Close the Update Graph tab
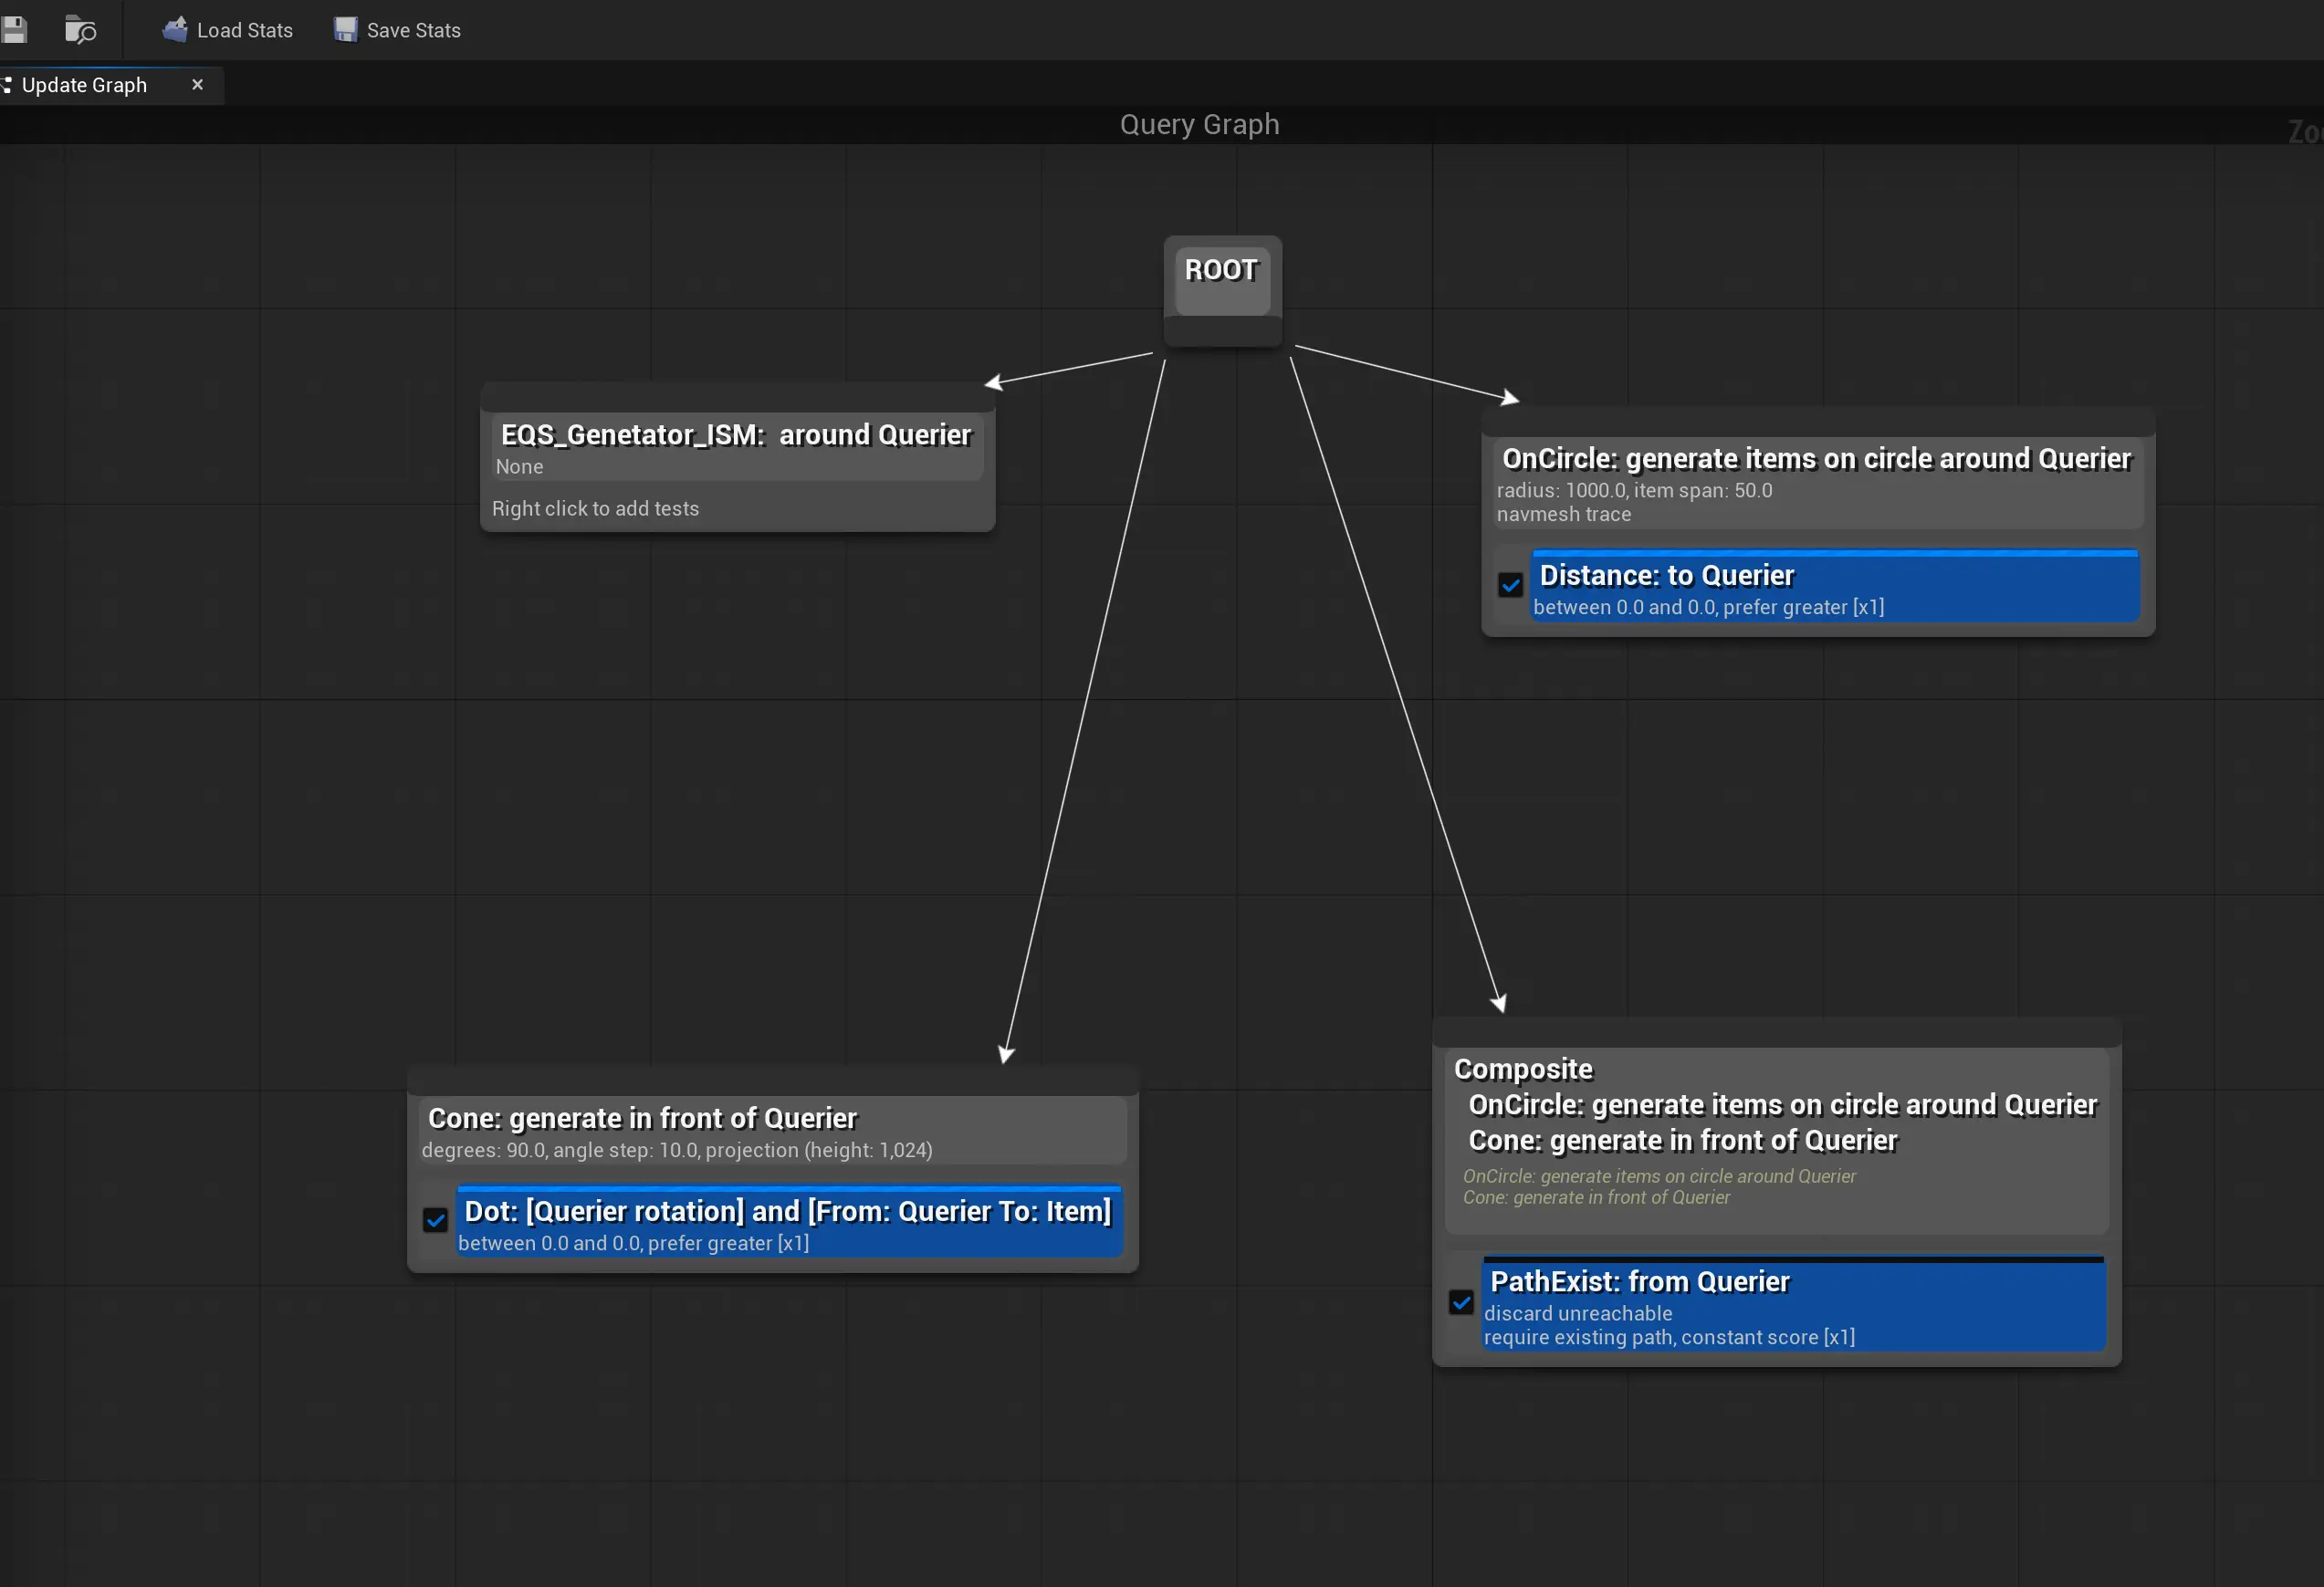2324x1587 pixels. 197,85
